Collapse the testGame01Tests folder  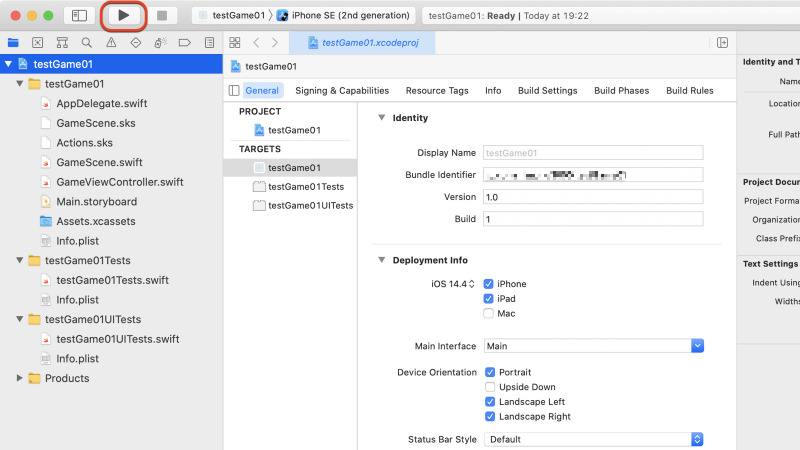pyautogui.click(x=19, y=260)
